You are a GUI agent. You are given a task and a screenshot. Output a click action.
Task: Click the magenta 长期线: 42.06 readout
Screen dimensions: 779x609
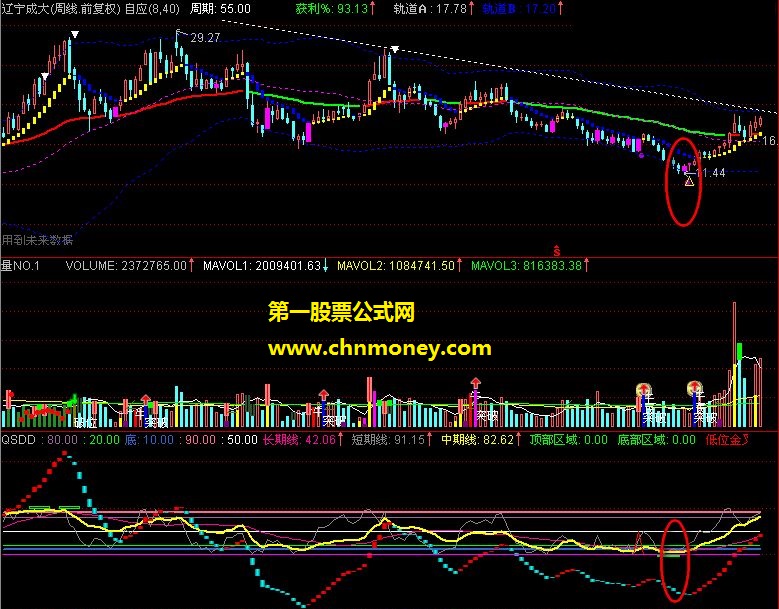pos(303,440)
